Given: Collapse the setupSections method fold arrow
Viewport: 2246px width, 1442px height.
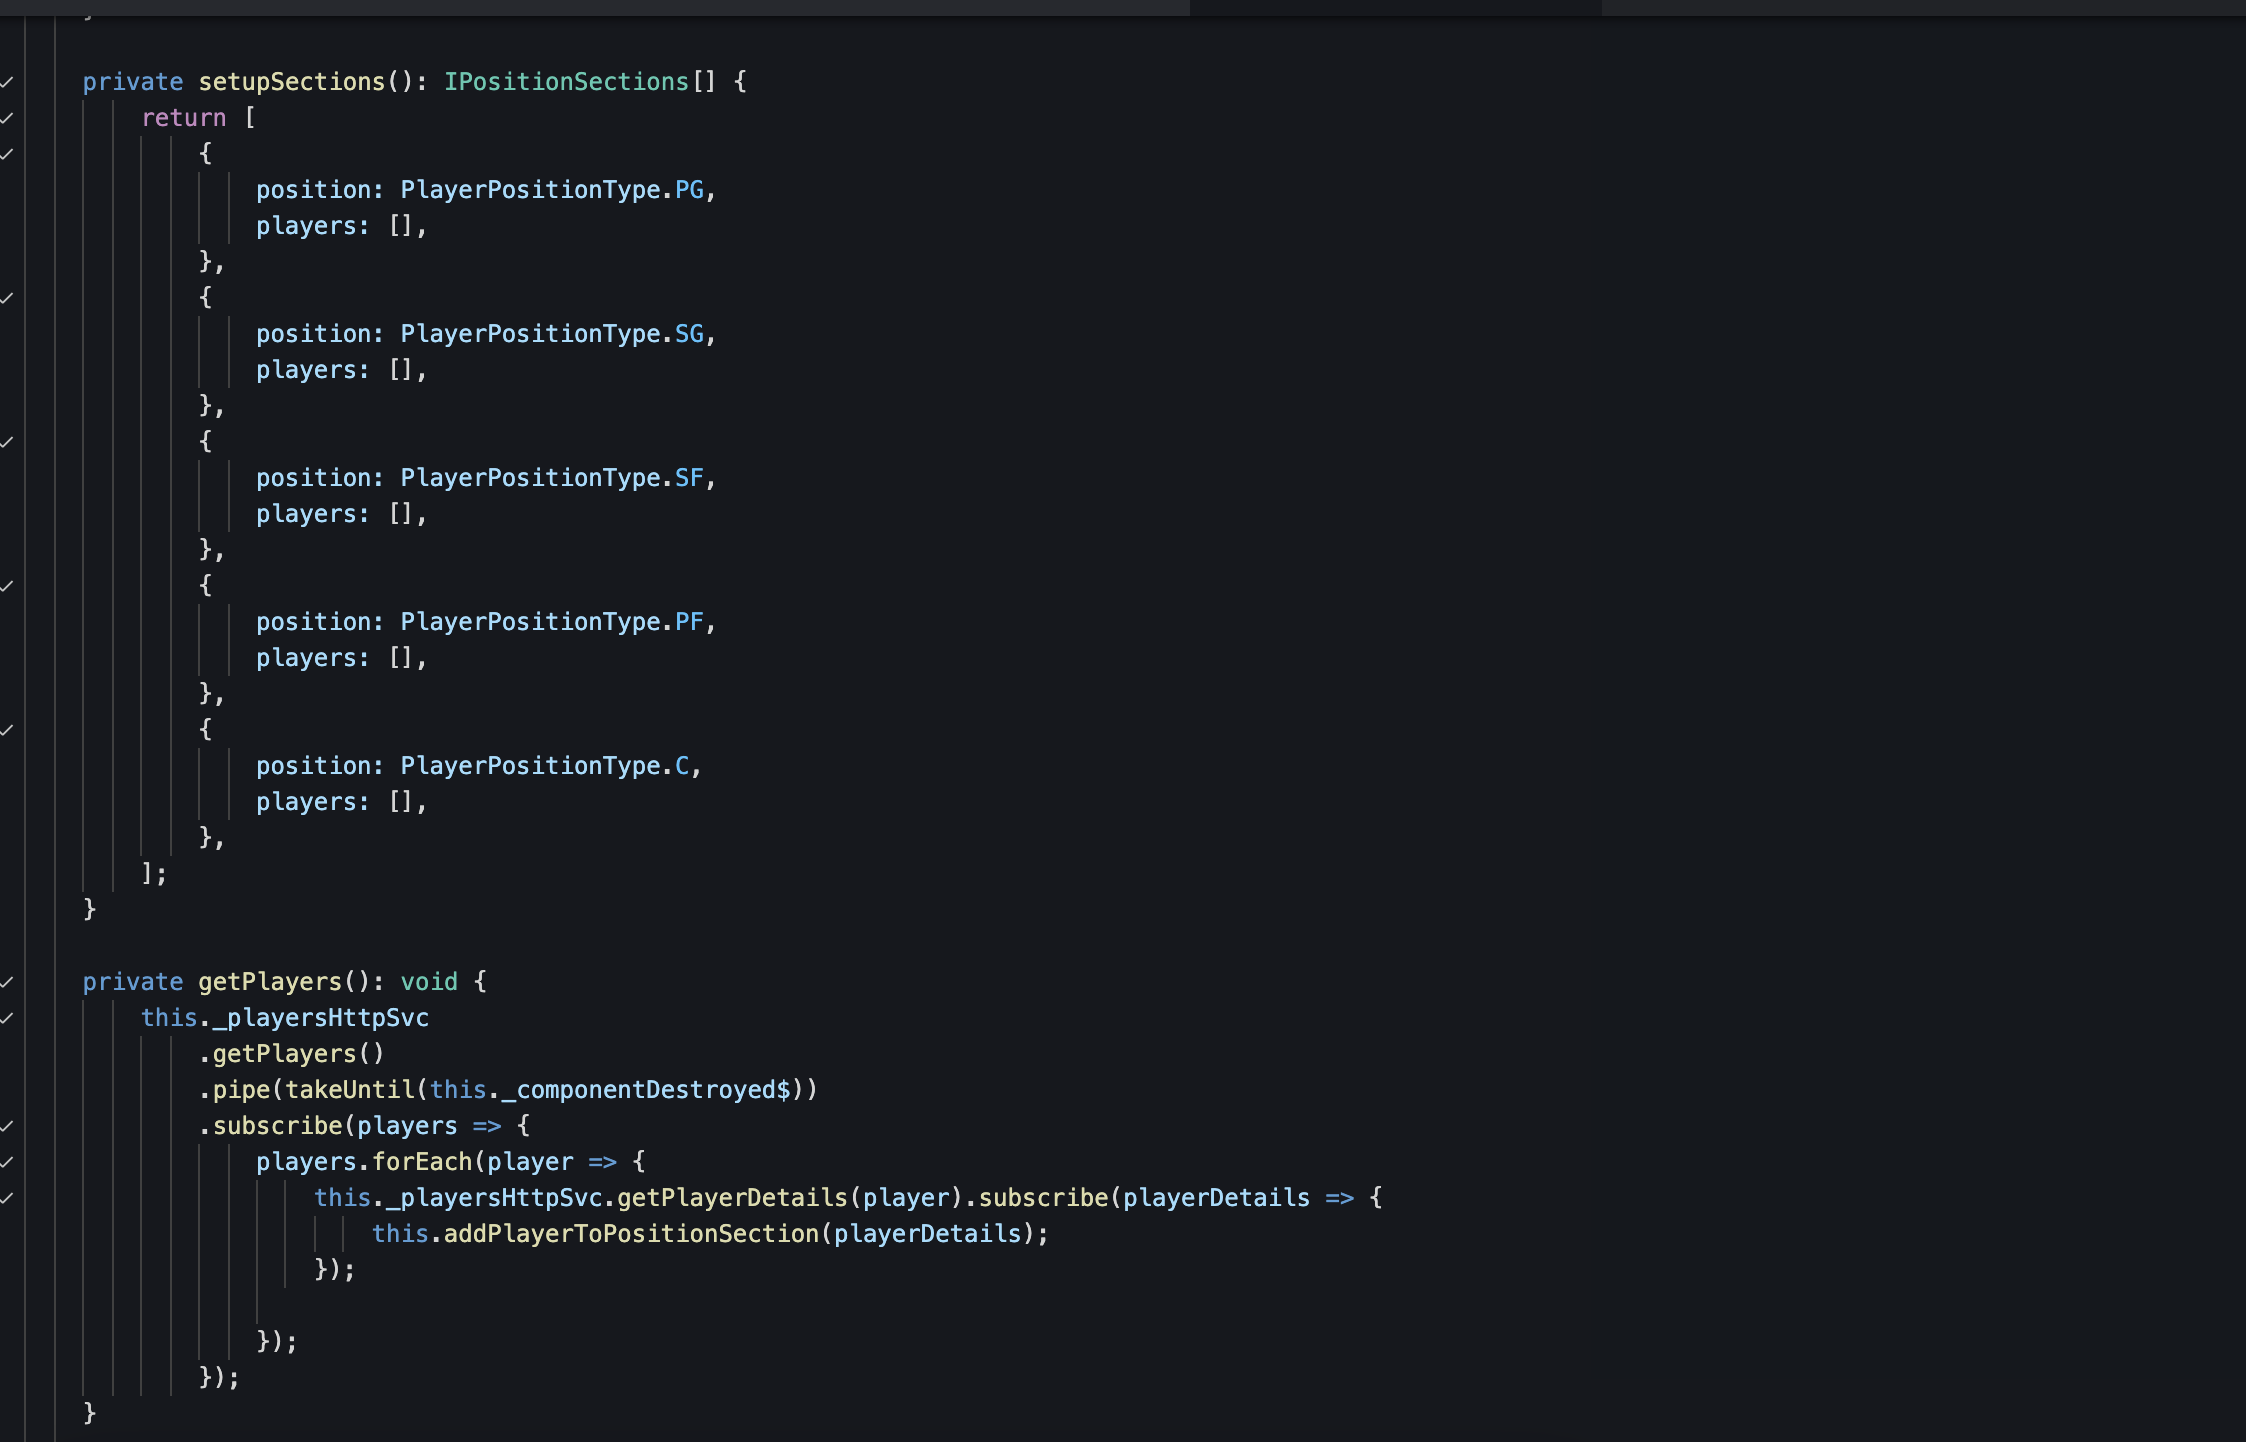Looking at the screenshot, I should pyautogui.click(x=7, y=82).
